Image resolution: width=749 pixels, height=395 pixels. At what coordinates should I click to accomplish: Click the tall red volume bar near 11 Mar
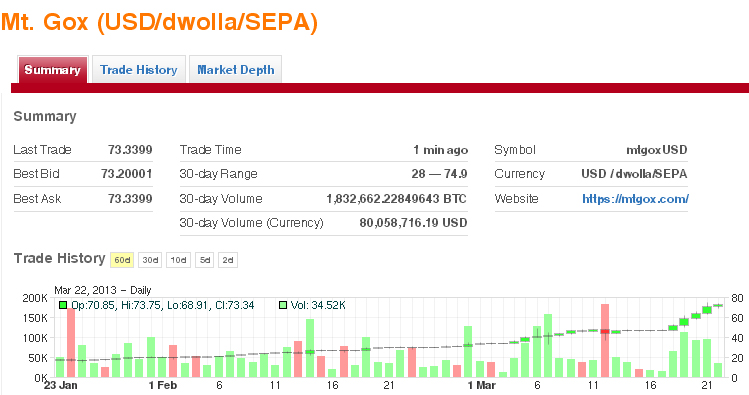pyautogui.click(x=605, y=341)
